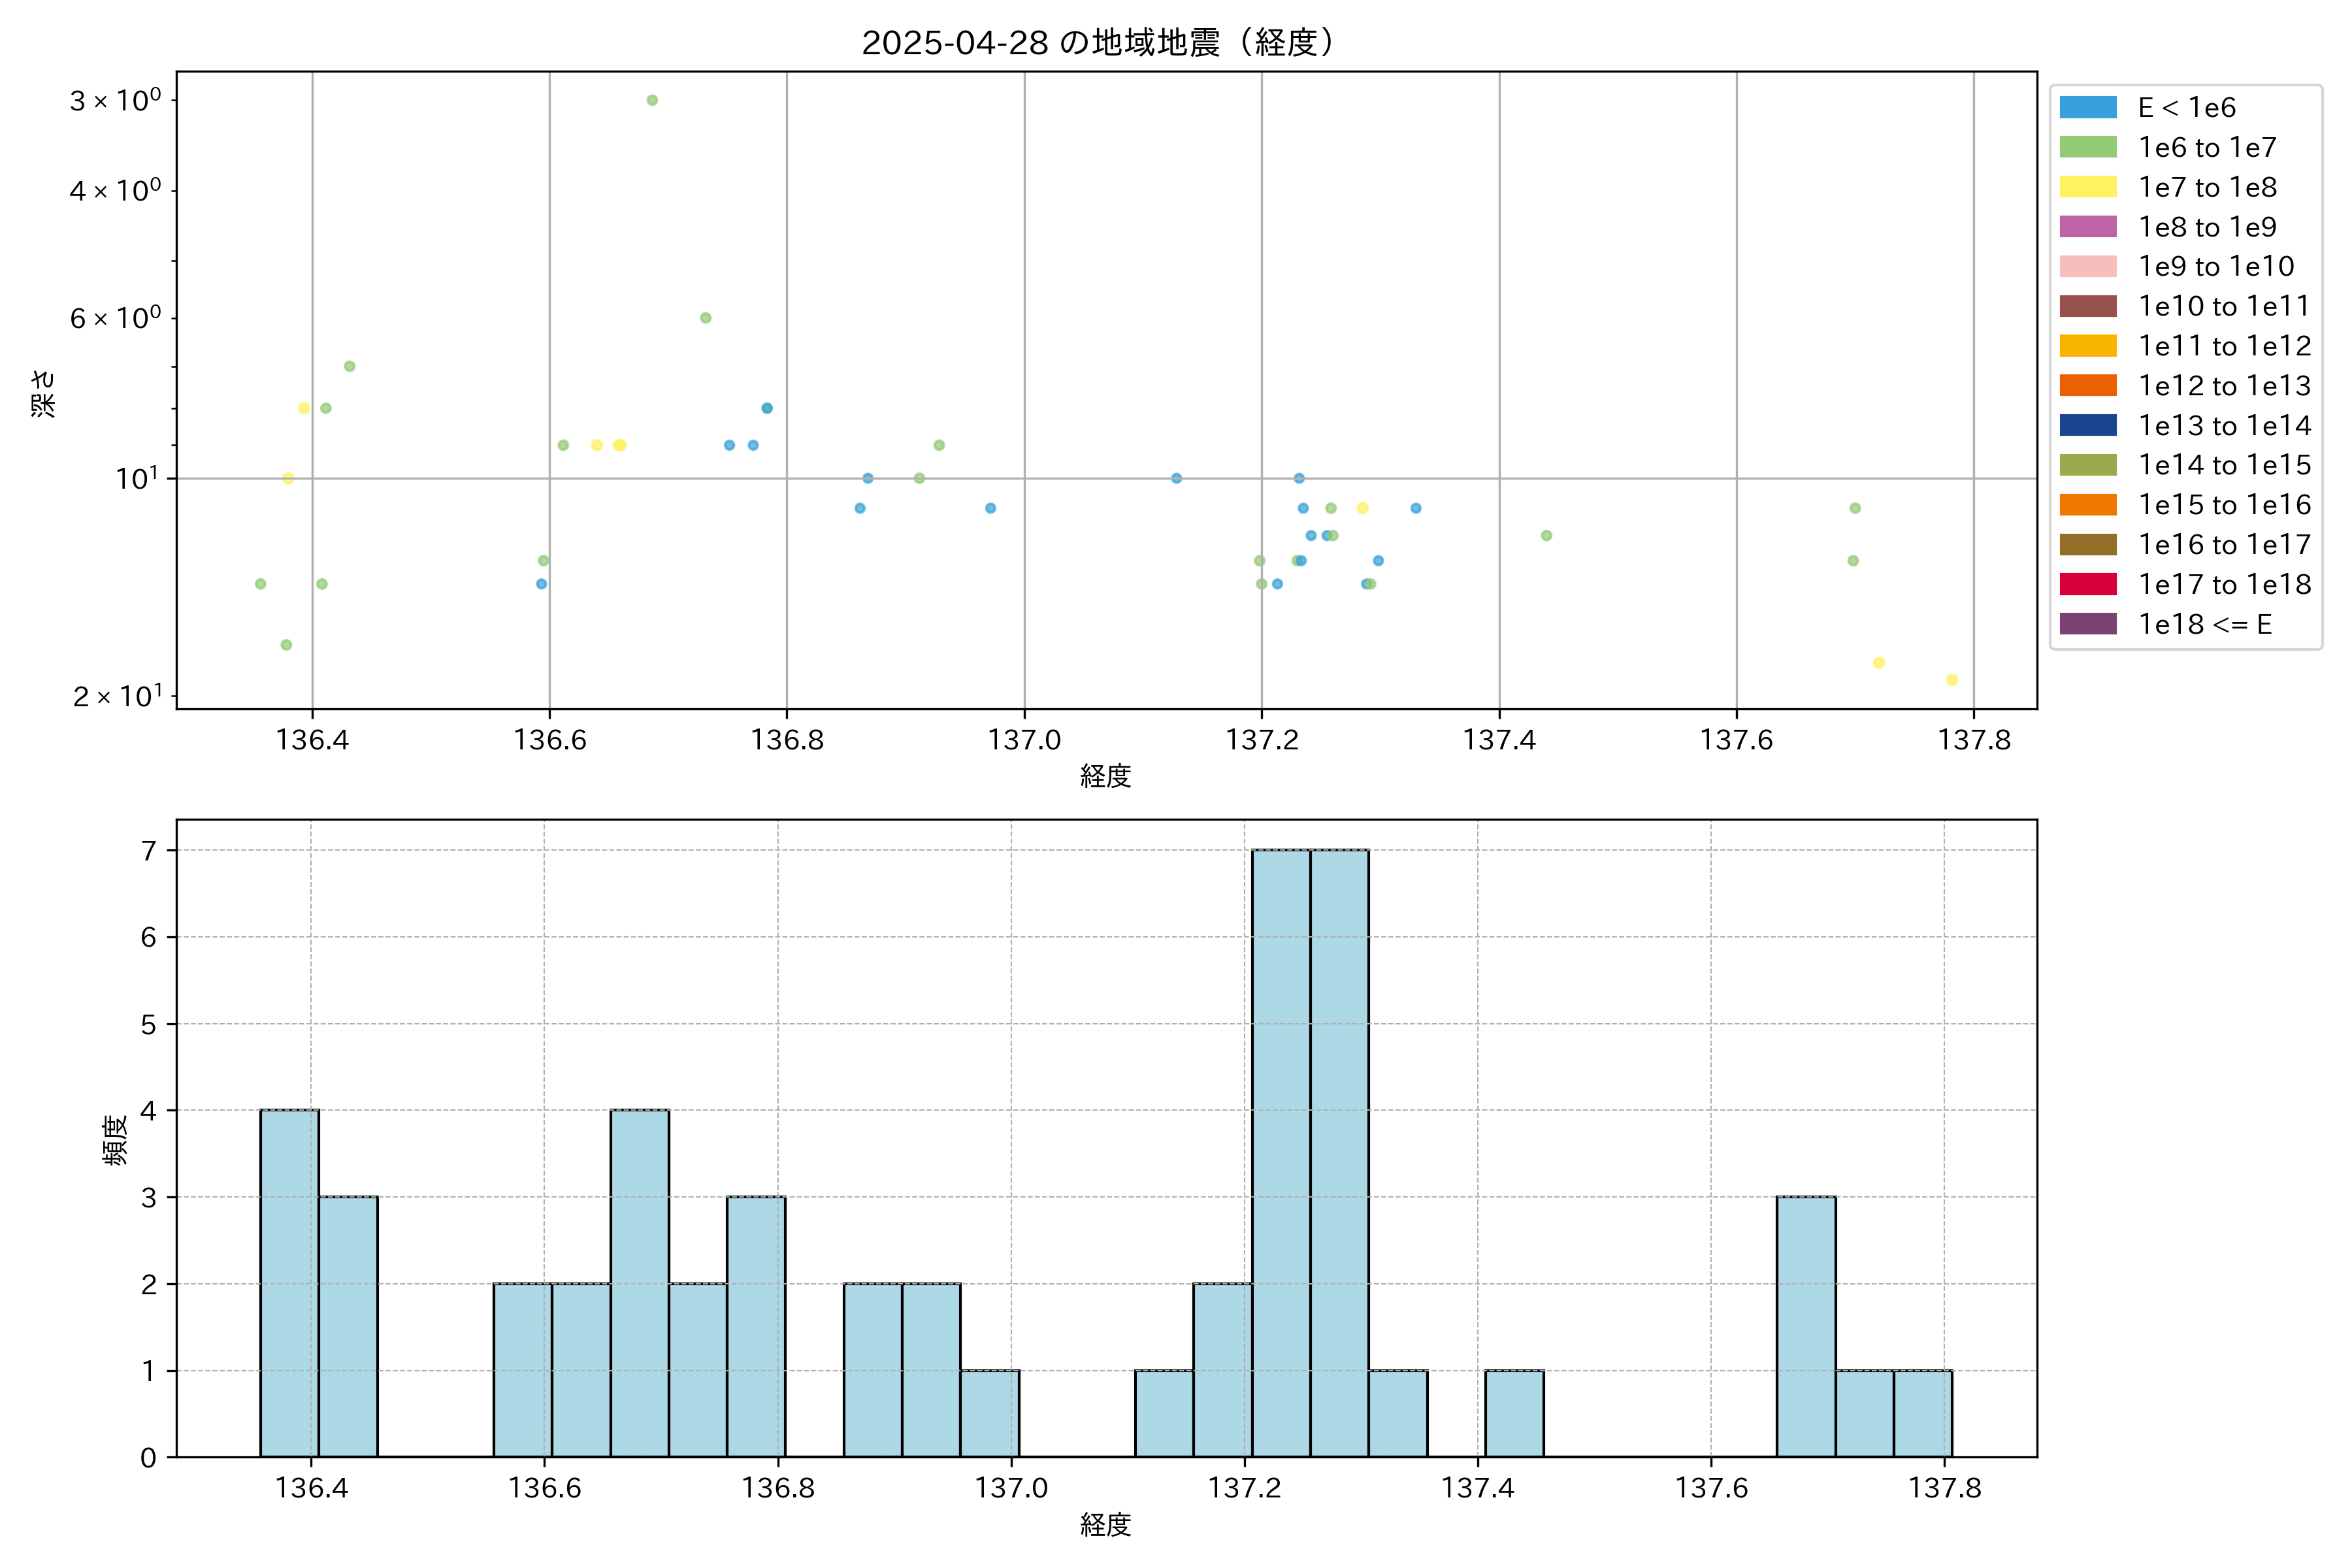The image size is (2352, 1568).
Task: Click the shallowest green point near 3×10⁰ depth
Action: (652, 100)
